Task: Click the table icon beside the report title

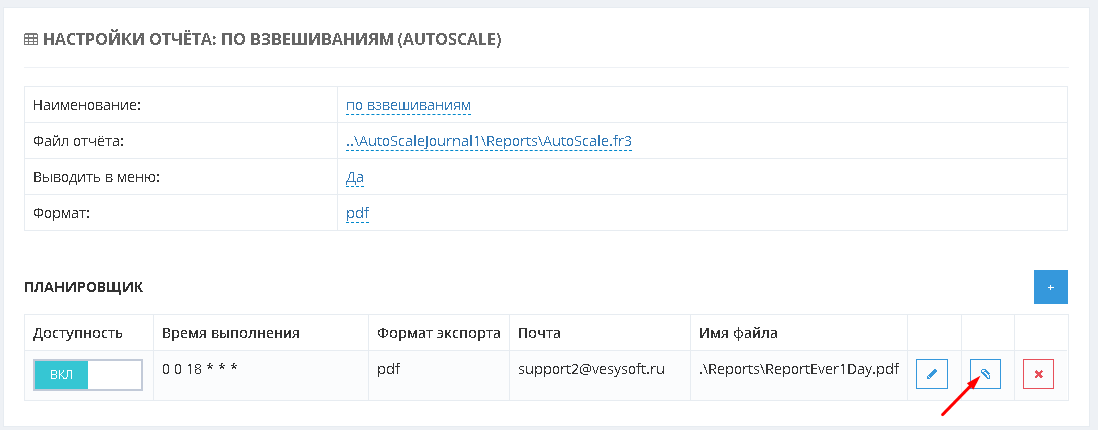Action: [x=30, y=41]
